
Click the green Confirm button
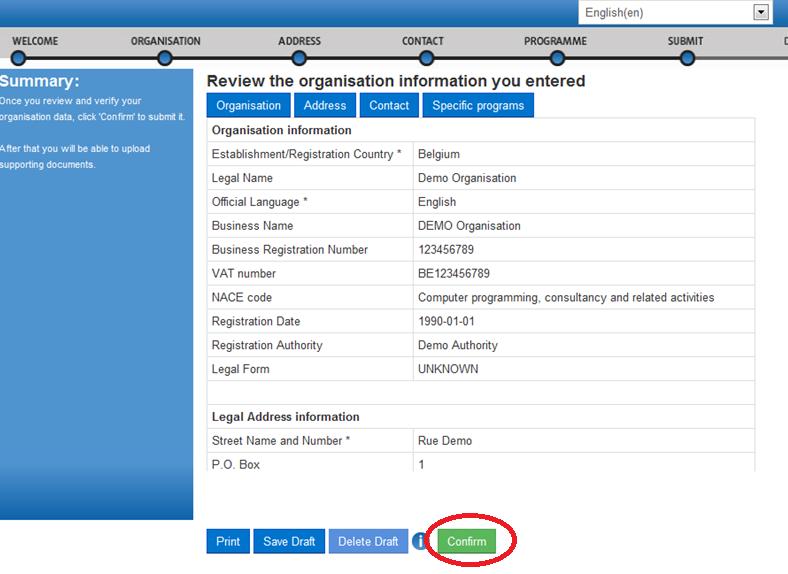pos(466,541)
